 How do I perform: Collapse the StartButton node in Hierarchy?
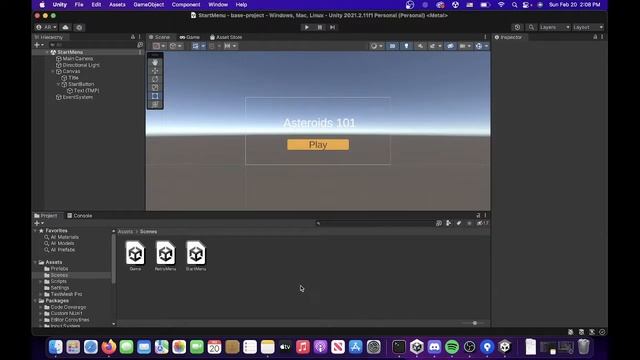tap(58, 84)
